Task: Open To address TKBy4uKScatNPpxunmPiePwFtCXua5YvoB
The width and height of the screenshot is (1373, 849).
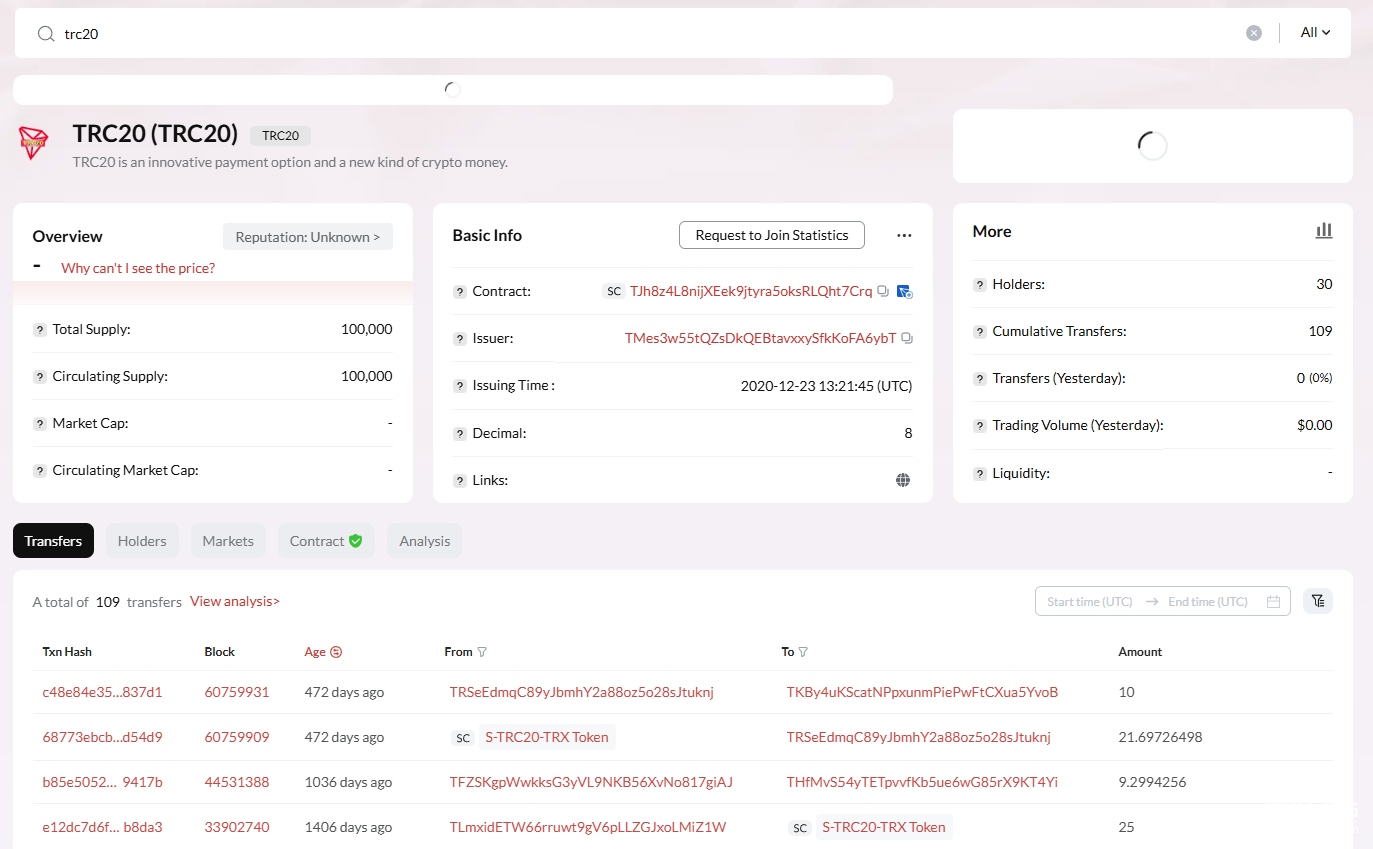Action: (922, 692)
